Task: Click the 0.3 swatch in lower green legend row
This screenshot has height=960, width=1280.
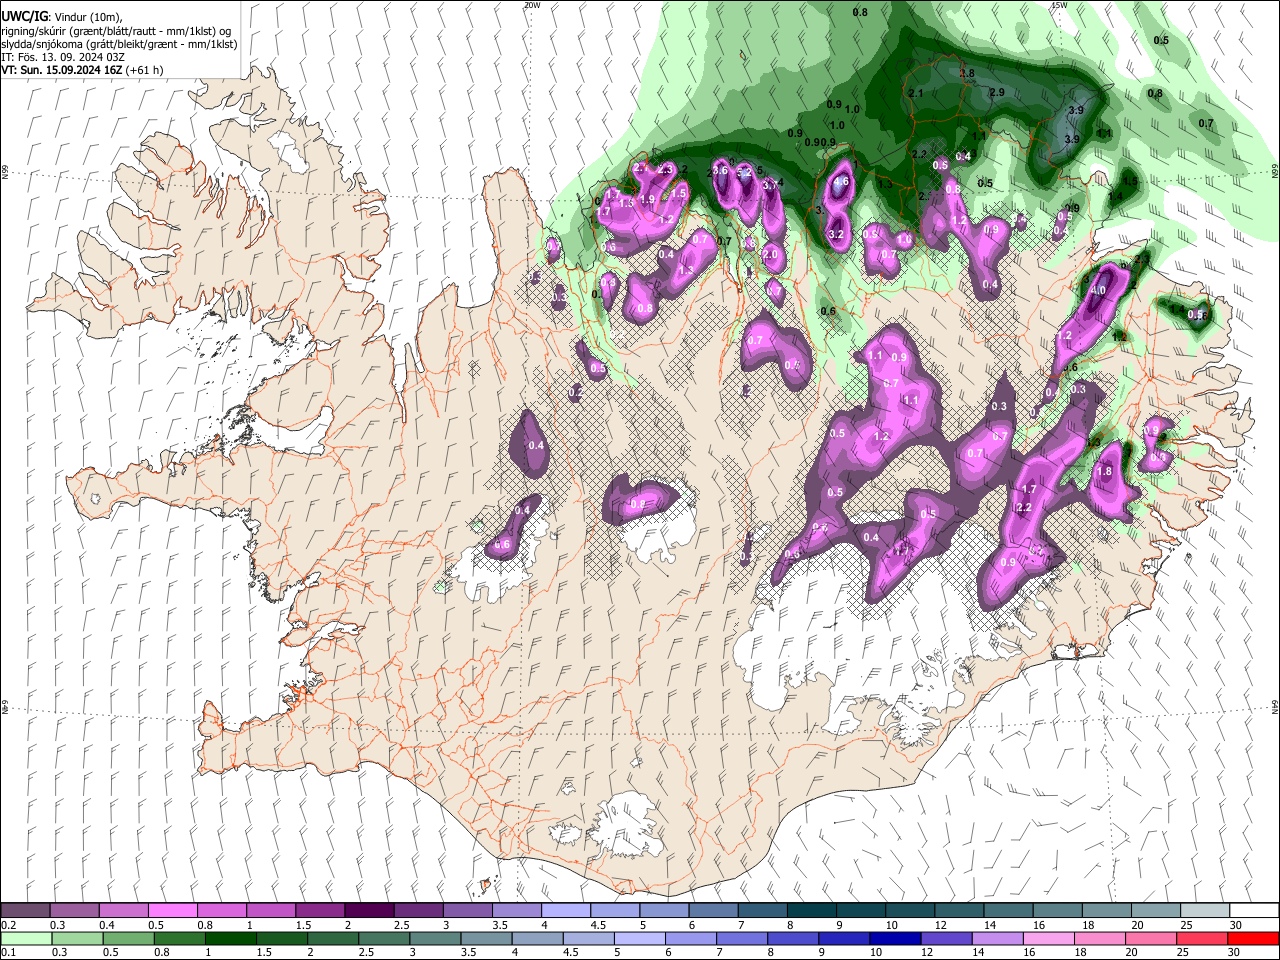Action: [x=79, y=938]
